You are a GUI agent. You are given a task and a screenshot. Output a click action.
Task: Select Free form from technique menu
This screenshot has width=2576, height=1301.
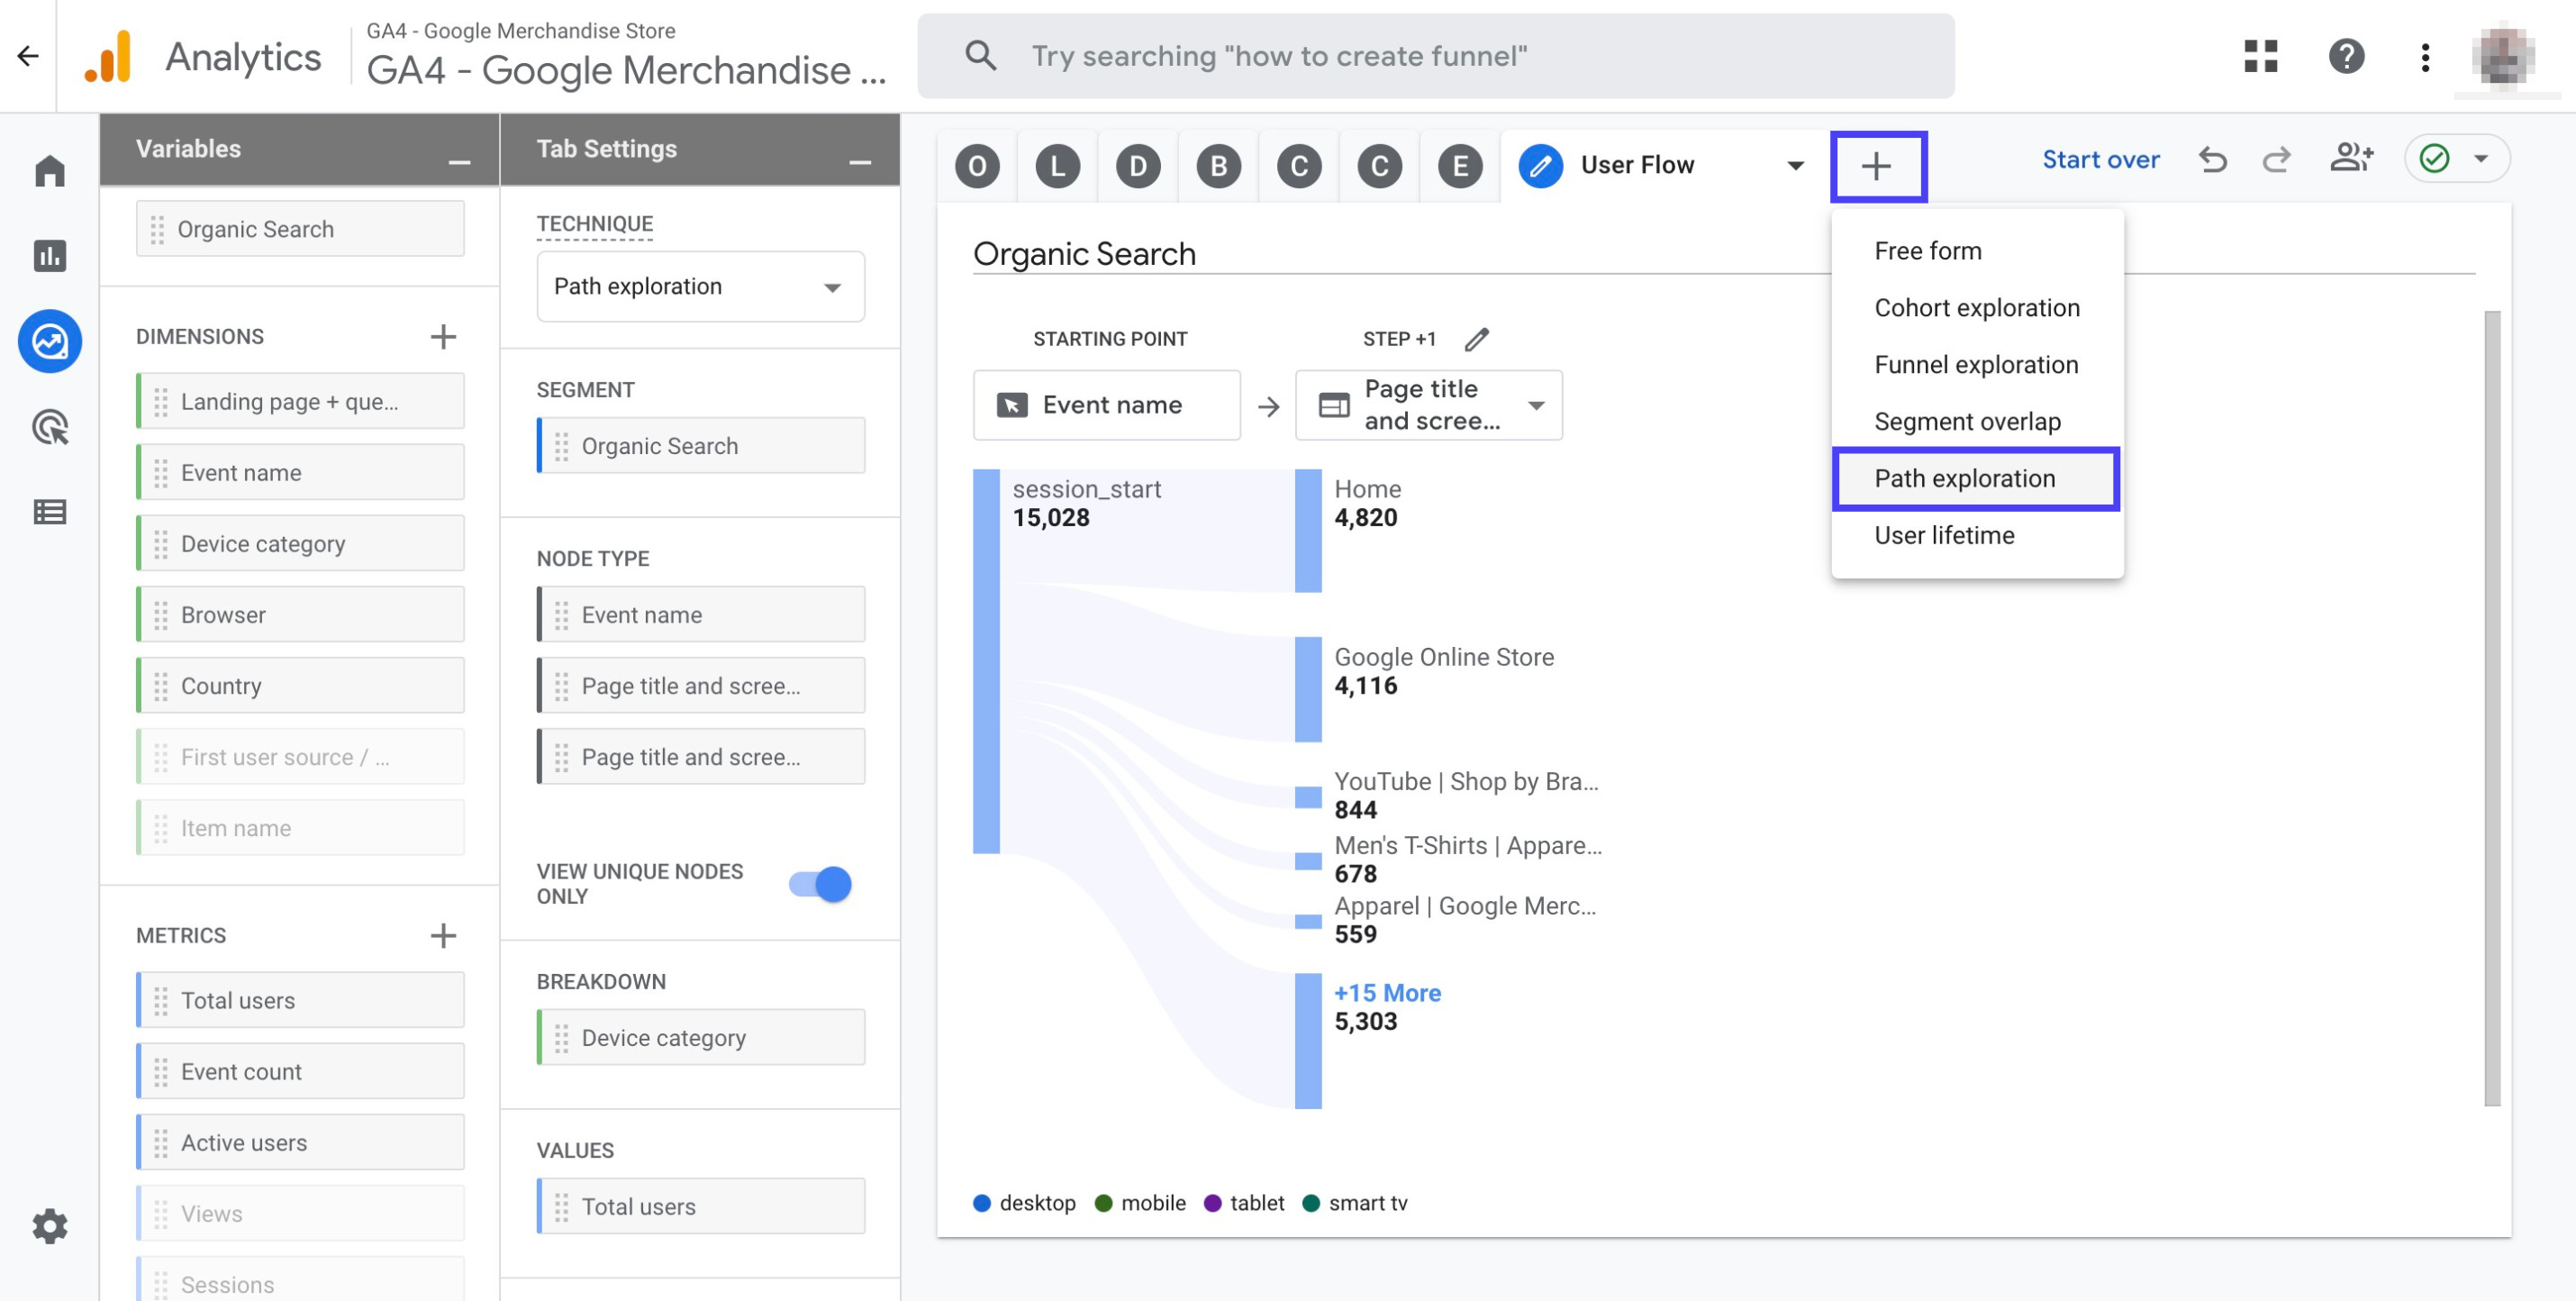pyautogui.click(x=1977, y=251)
